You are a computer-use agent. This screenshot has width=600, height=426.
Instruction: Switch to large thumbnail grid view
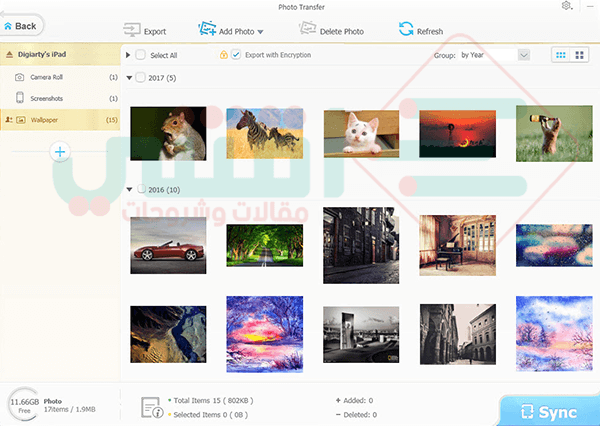click(x=579, y=55)
